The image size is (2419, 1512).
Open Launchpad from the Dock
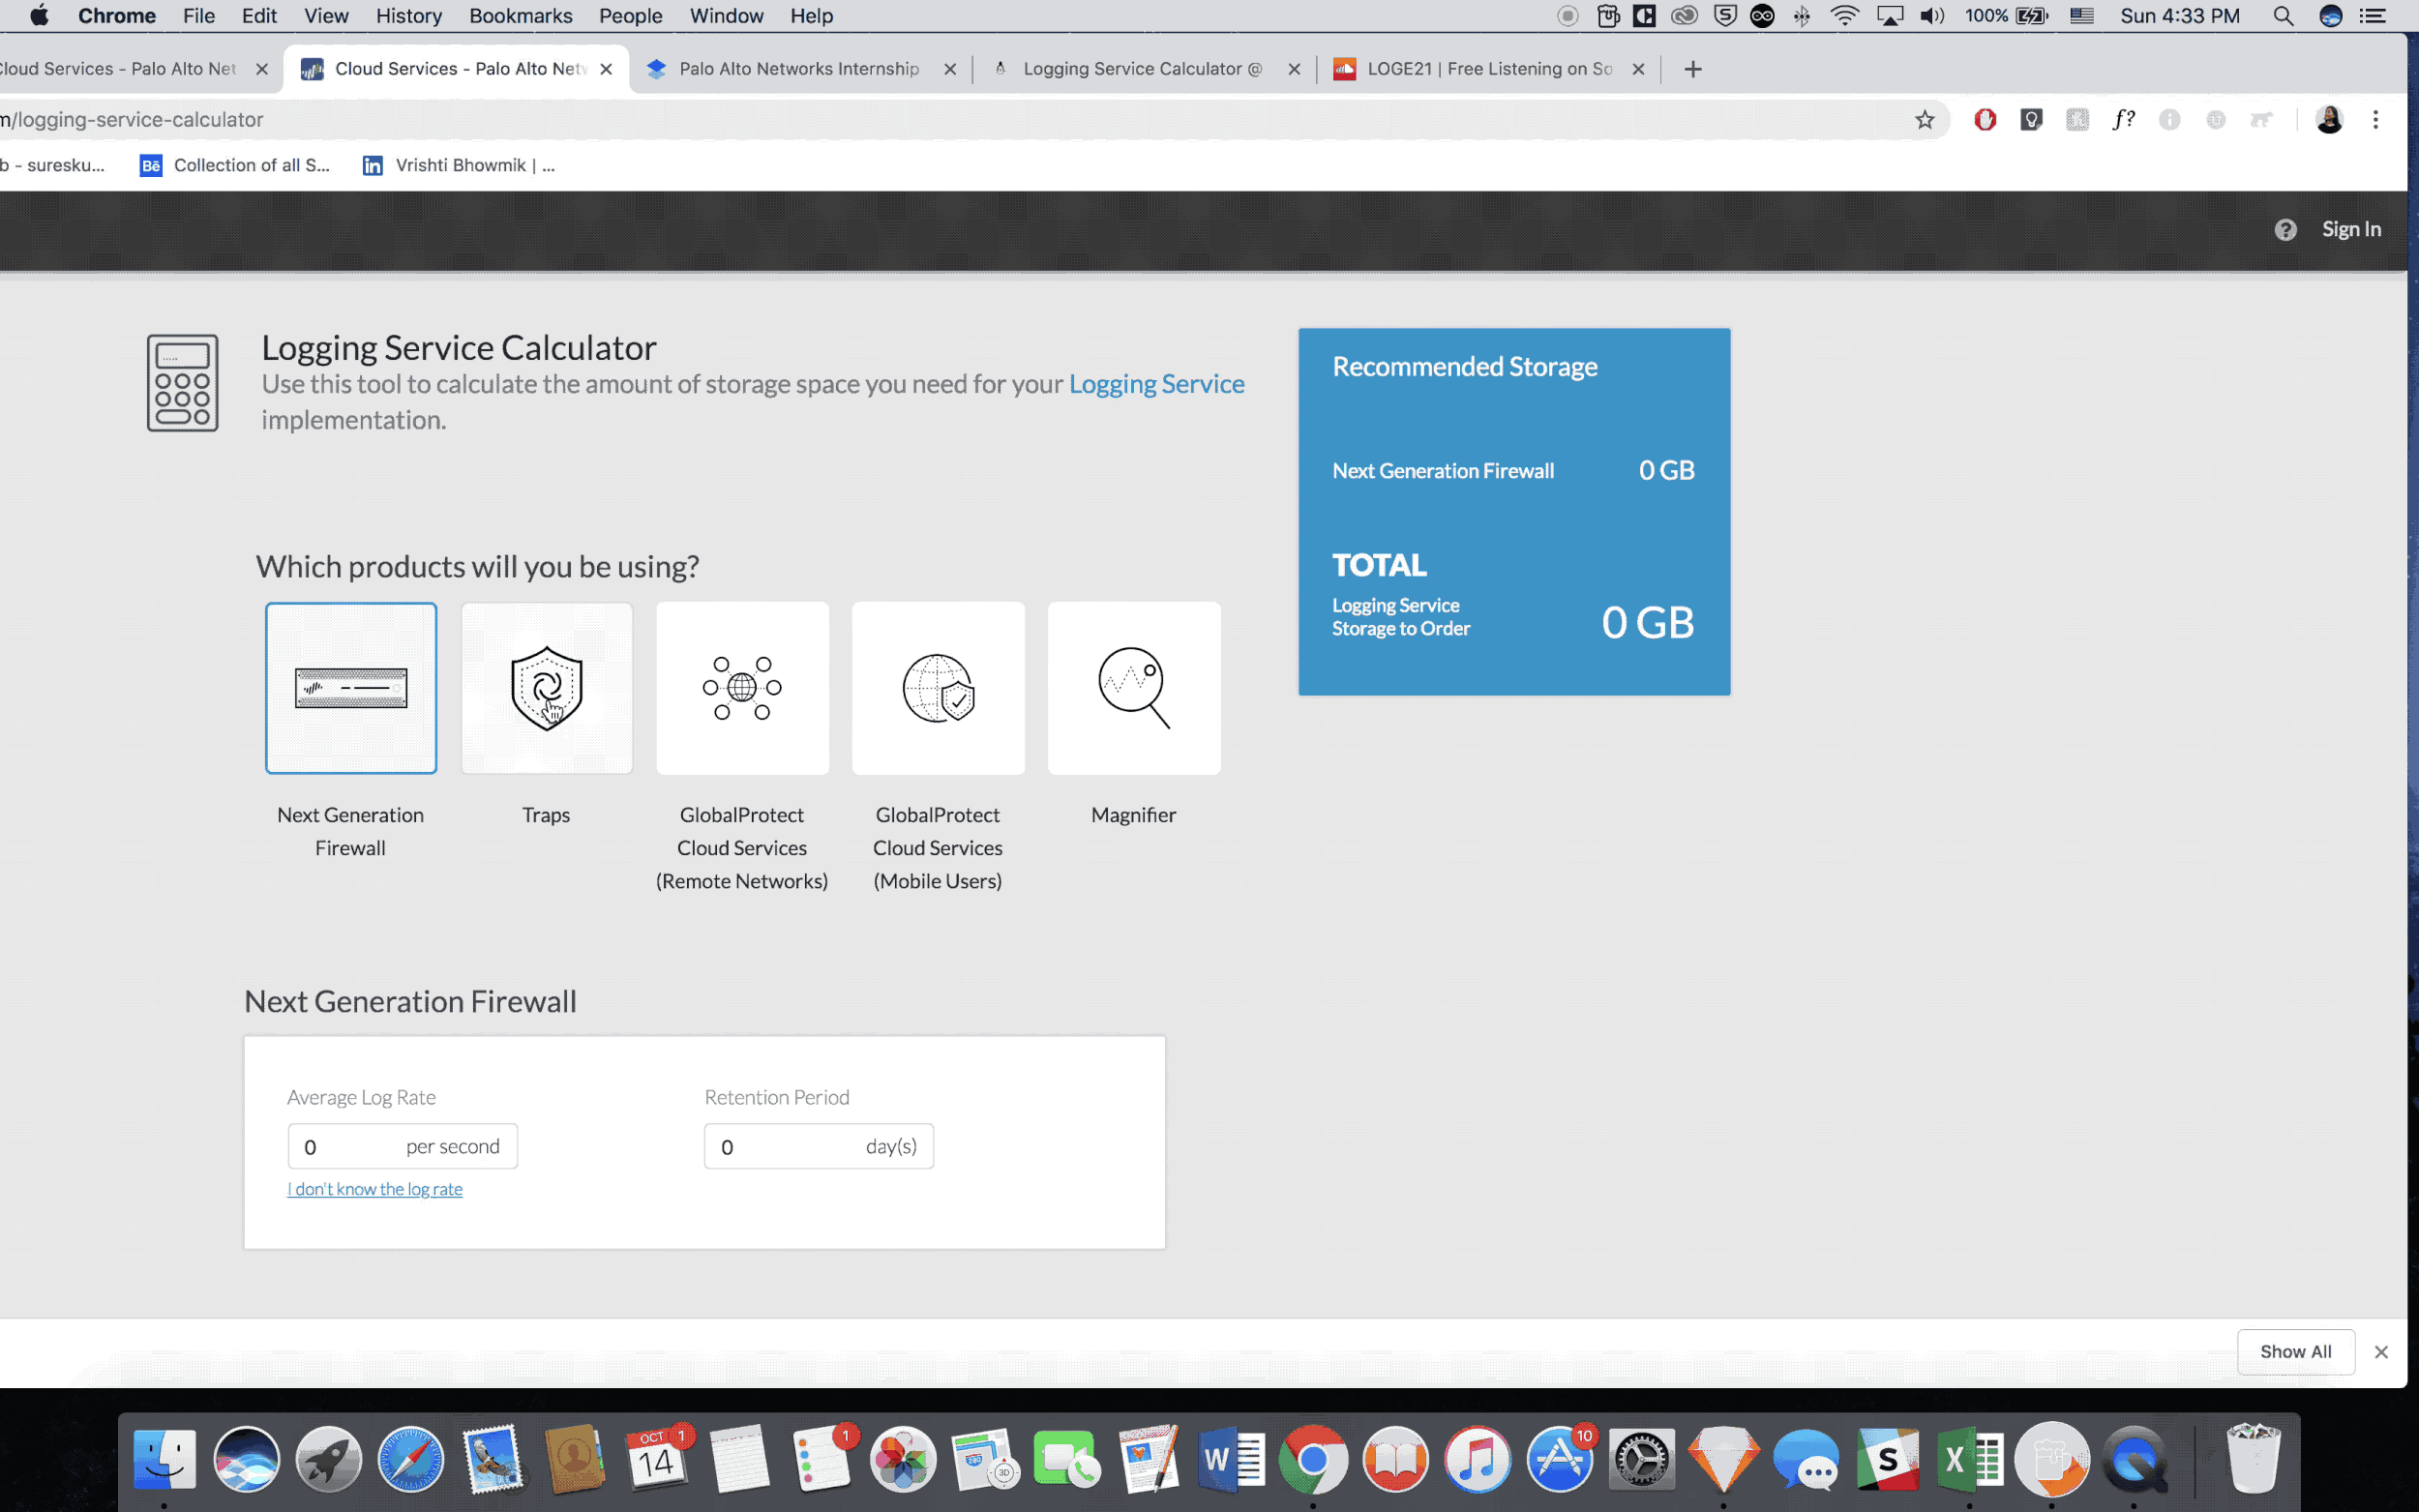click(329, 1460)
